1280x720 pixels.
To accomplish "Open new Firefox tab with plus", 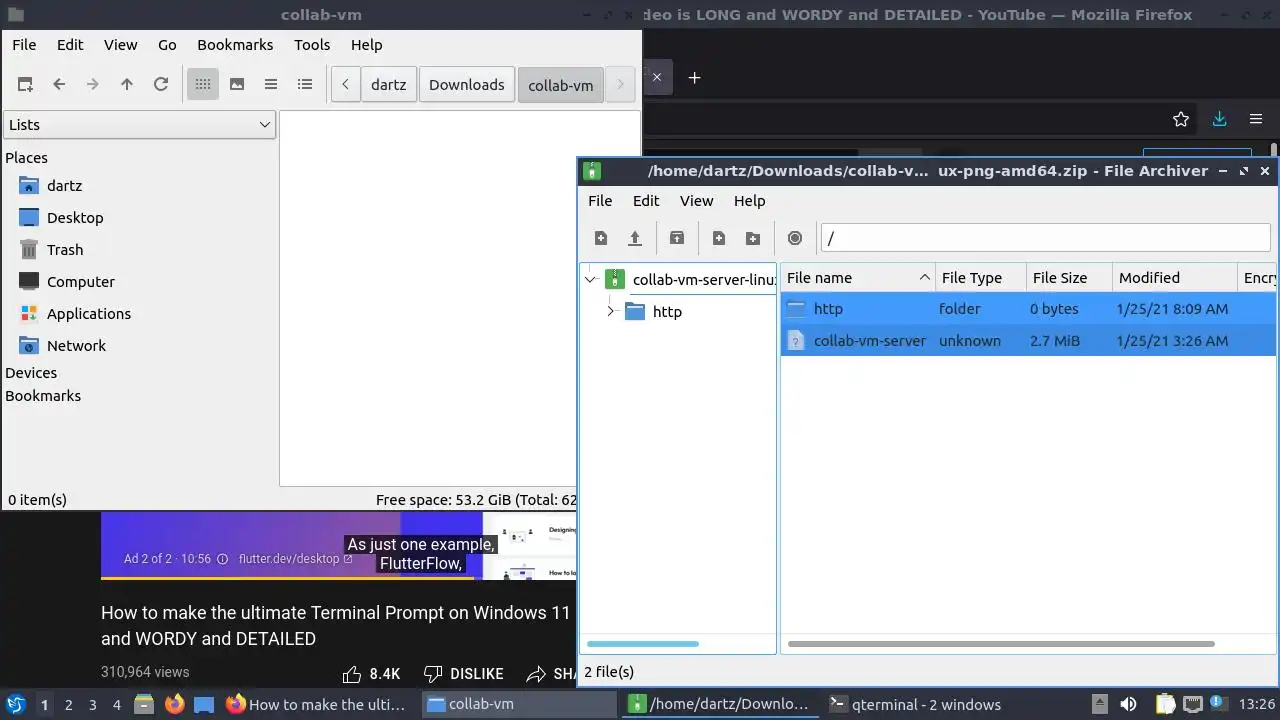I will click(x=695, y=77).
